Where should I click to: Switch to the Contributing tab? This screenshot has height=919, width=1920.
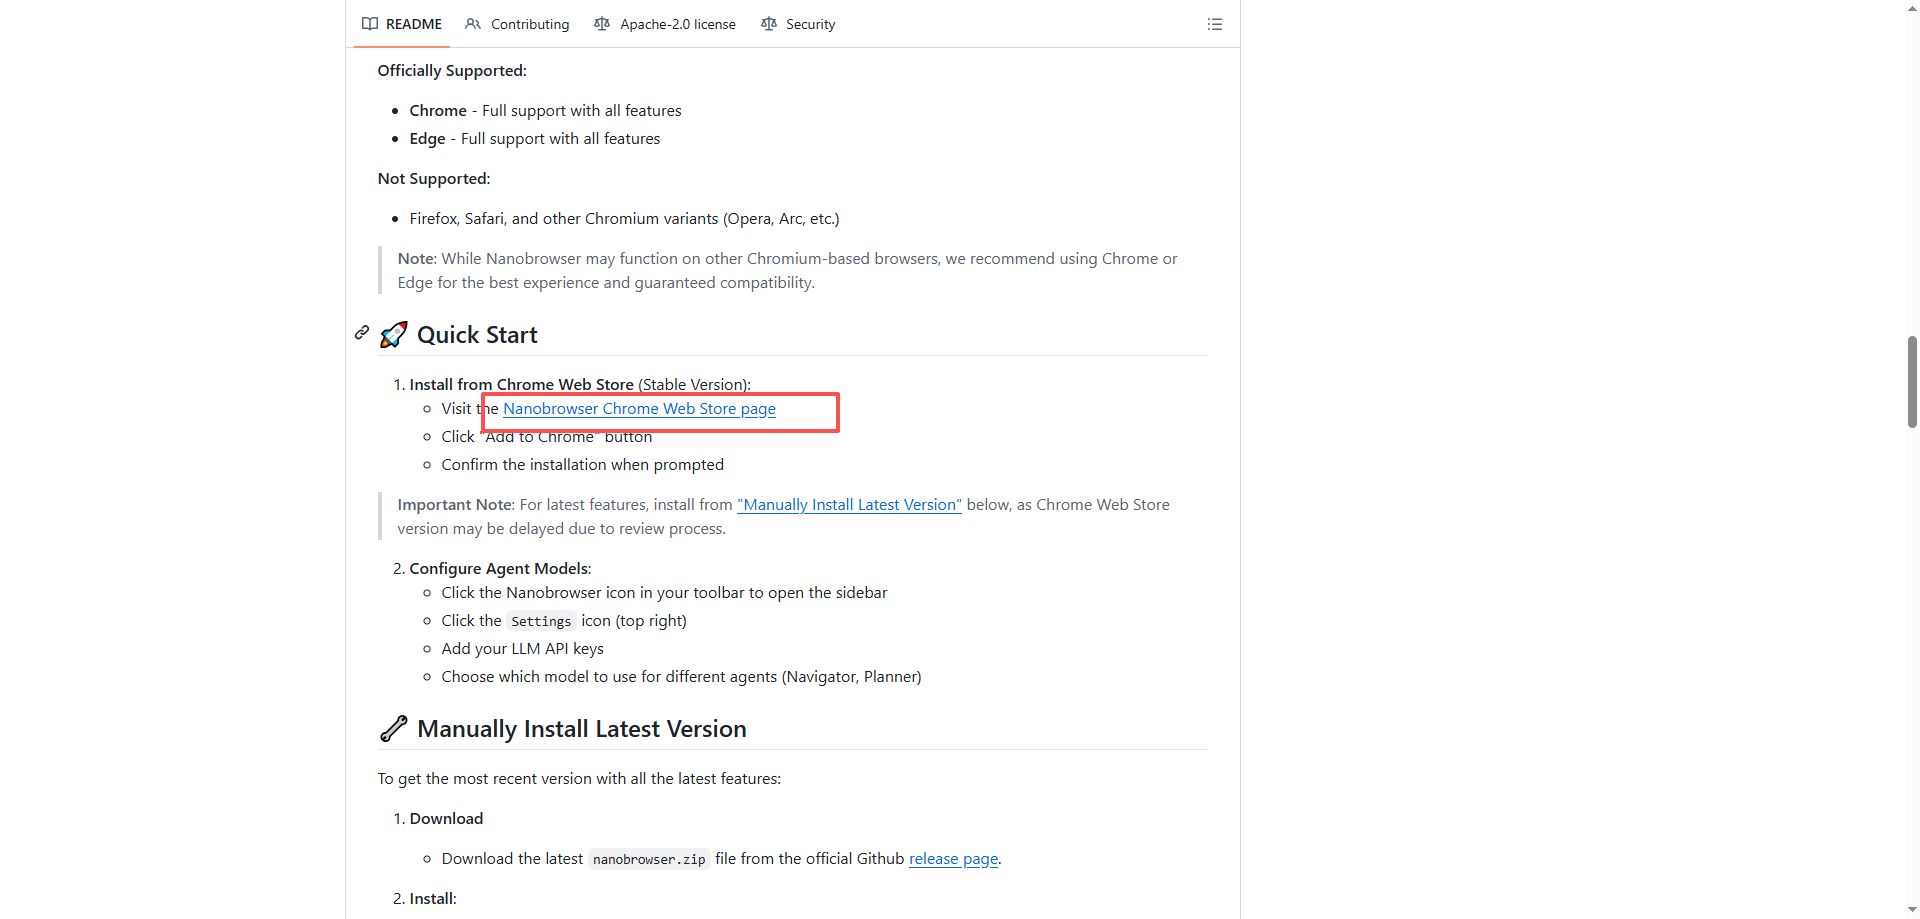point(517,24)
